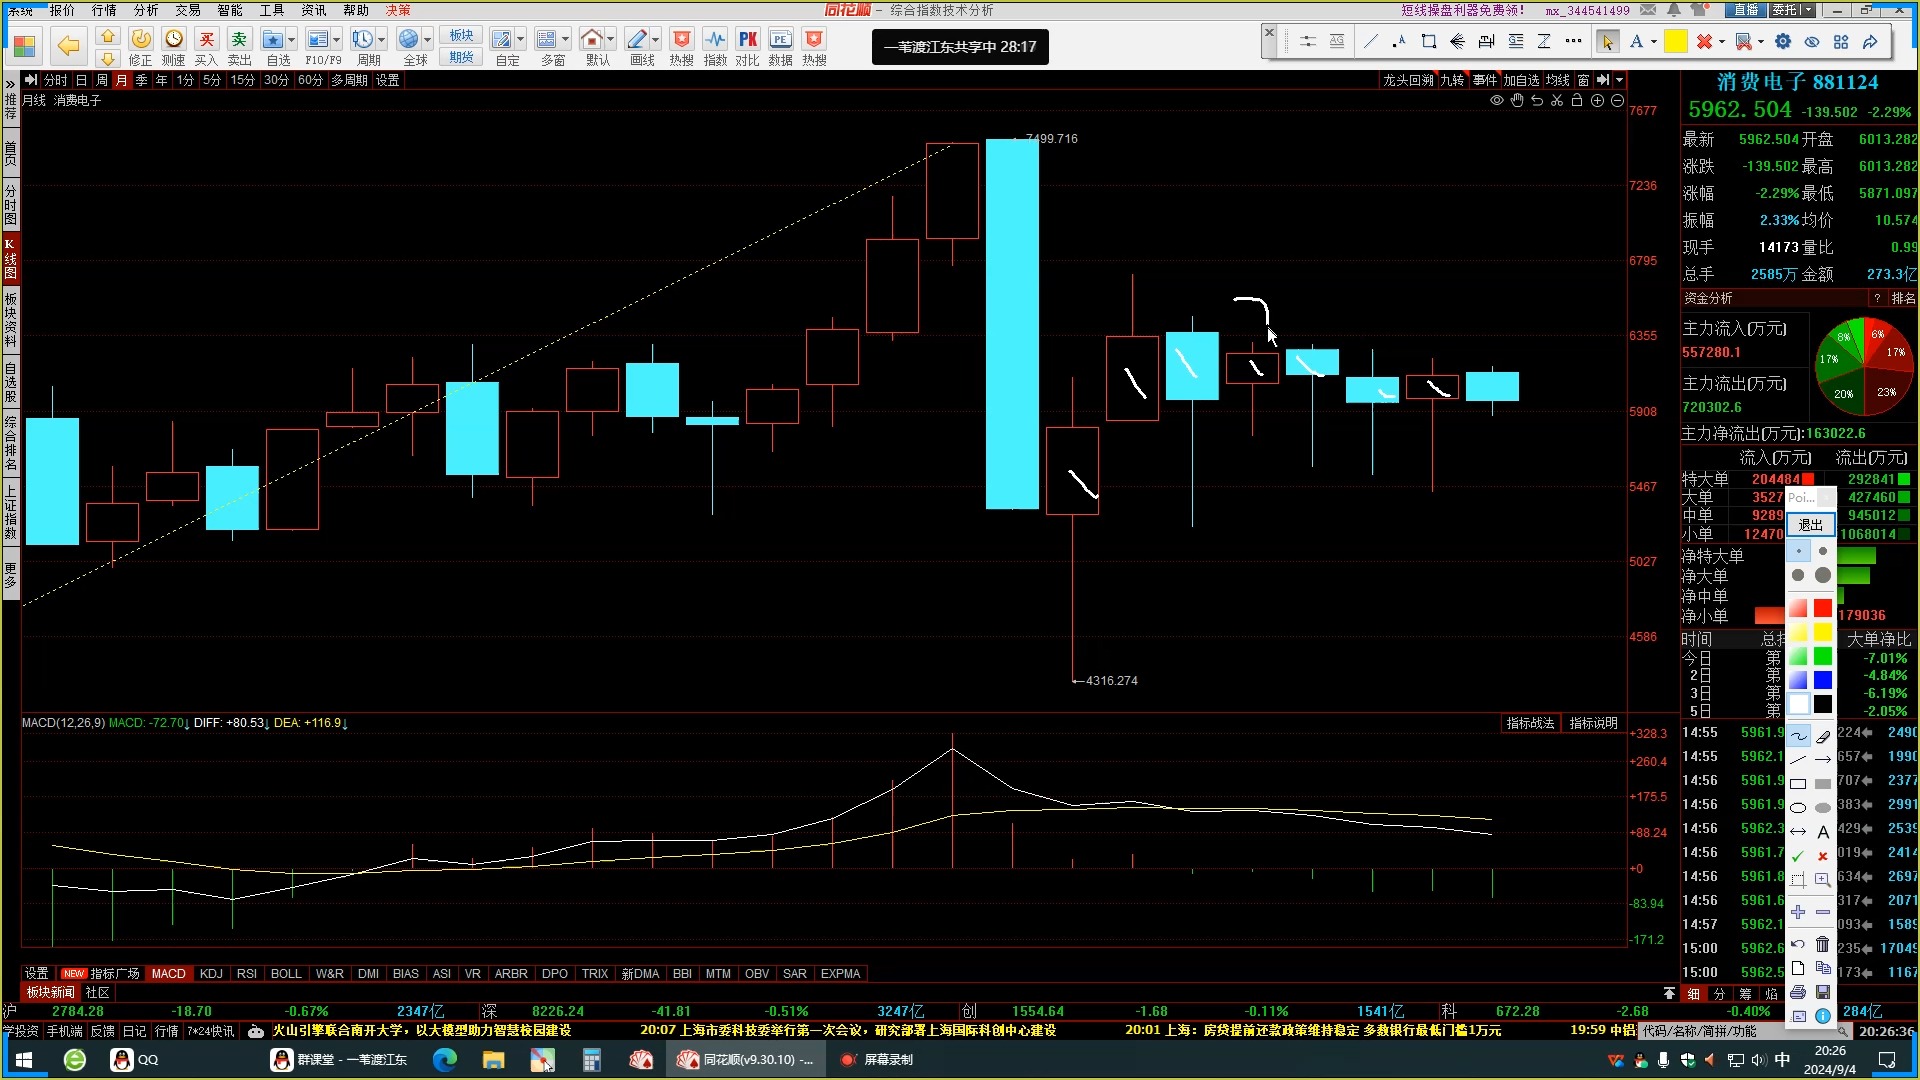
Task: Toggle 均线 moving averages display
Action: (1557, 80)
